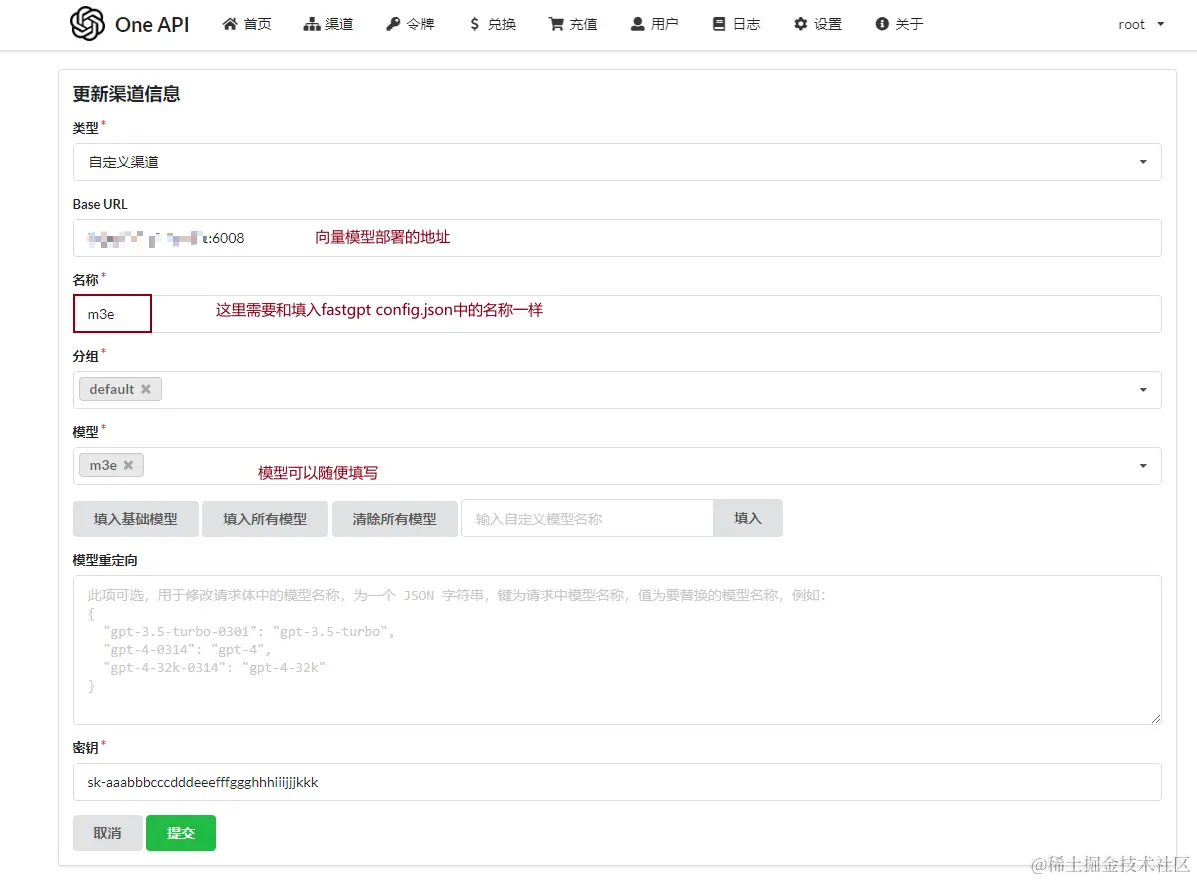
Task: Click the default group tag label
Action: (x=111, y=389)
